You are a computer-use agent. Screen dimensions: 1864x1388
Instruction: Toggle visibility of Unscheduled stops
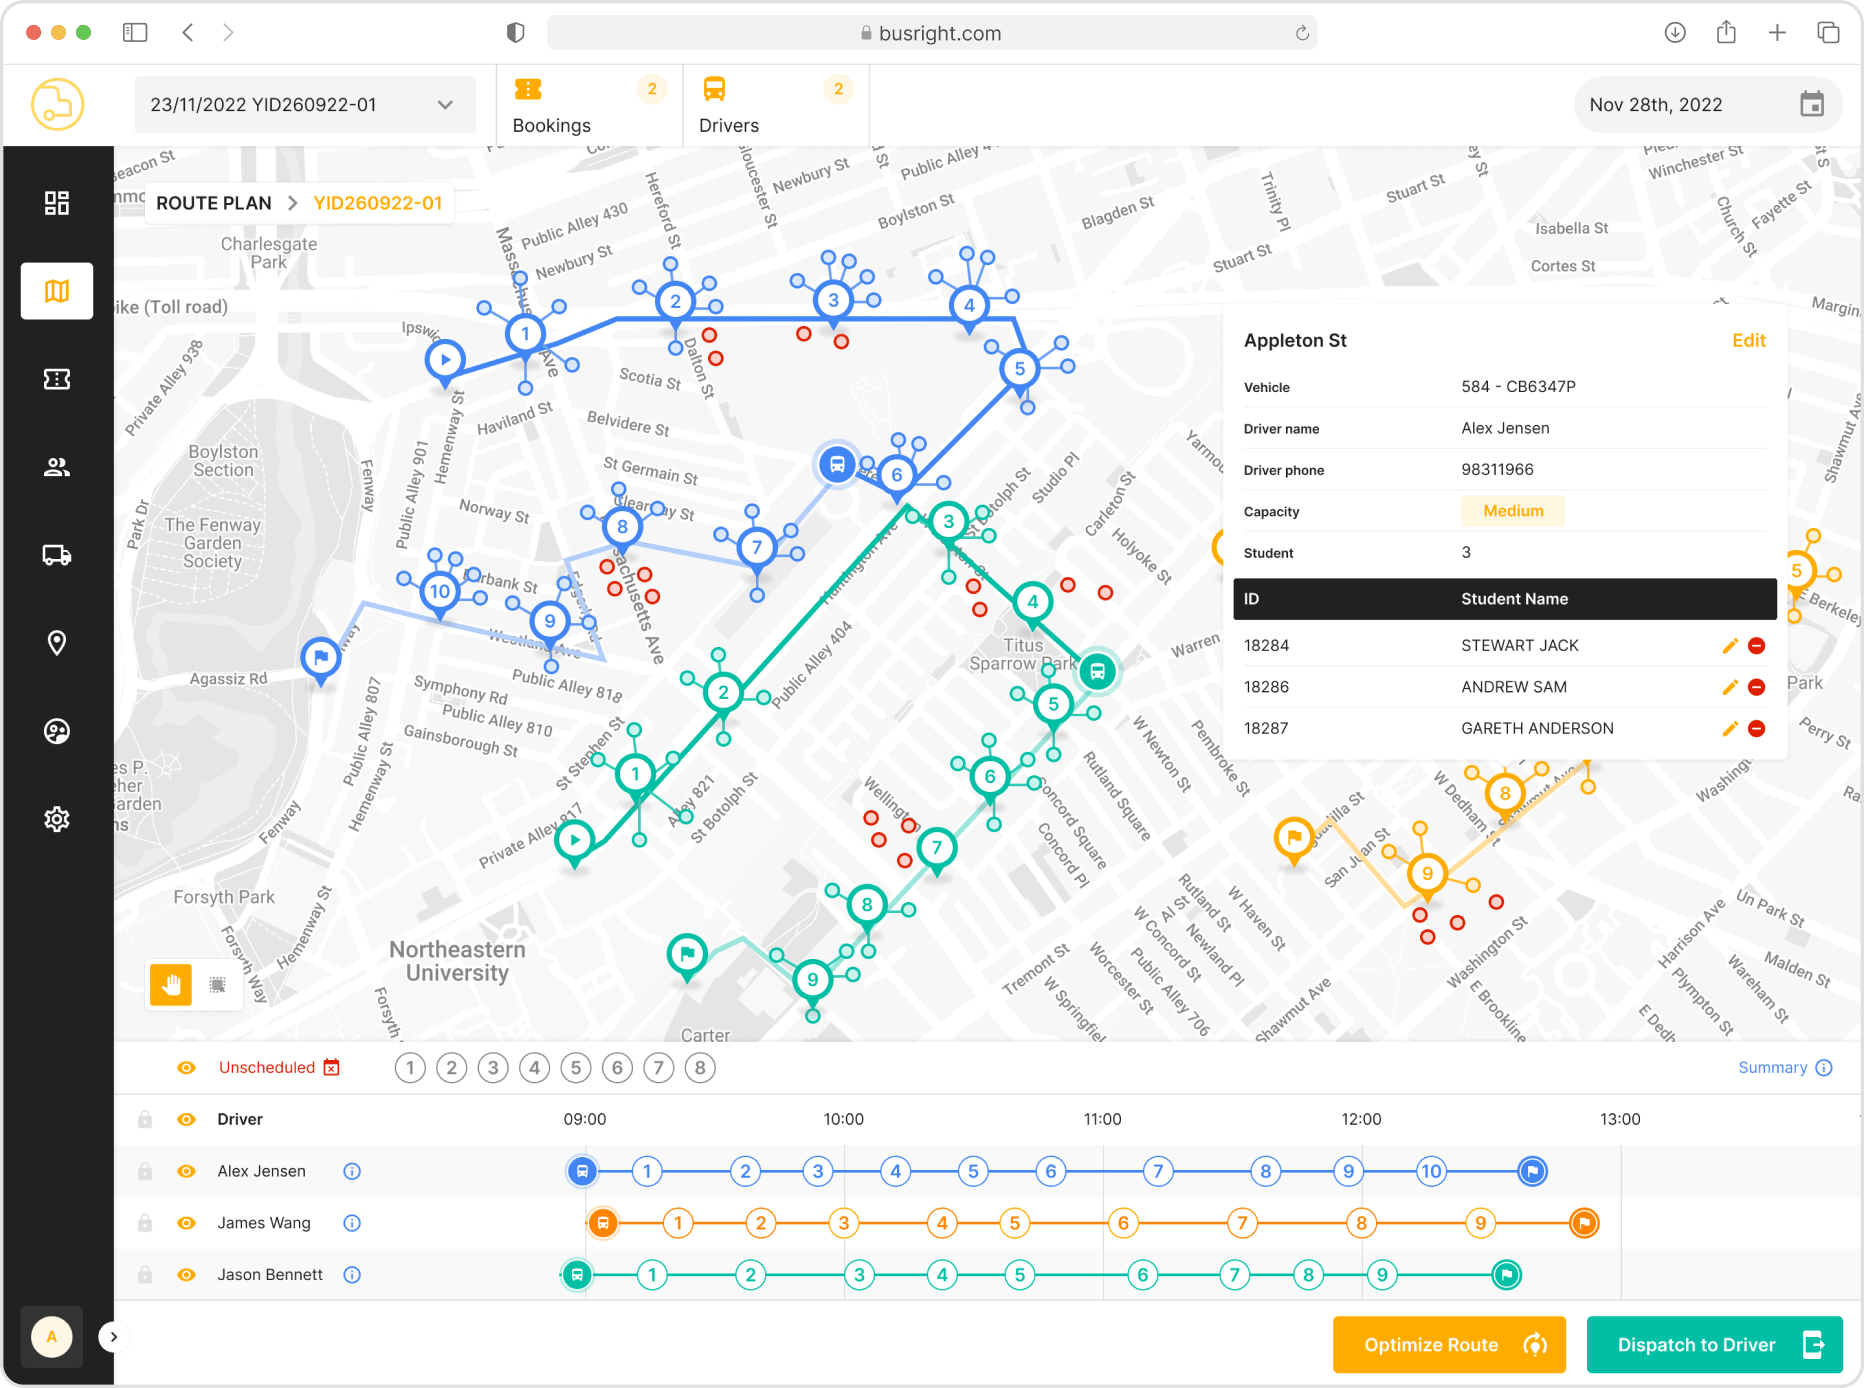point(186,1067)
